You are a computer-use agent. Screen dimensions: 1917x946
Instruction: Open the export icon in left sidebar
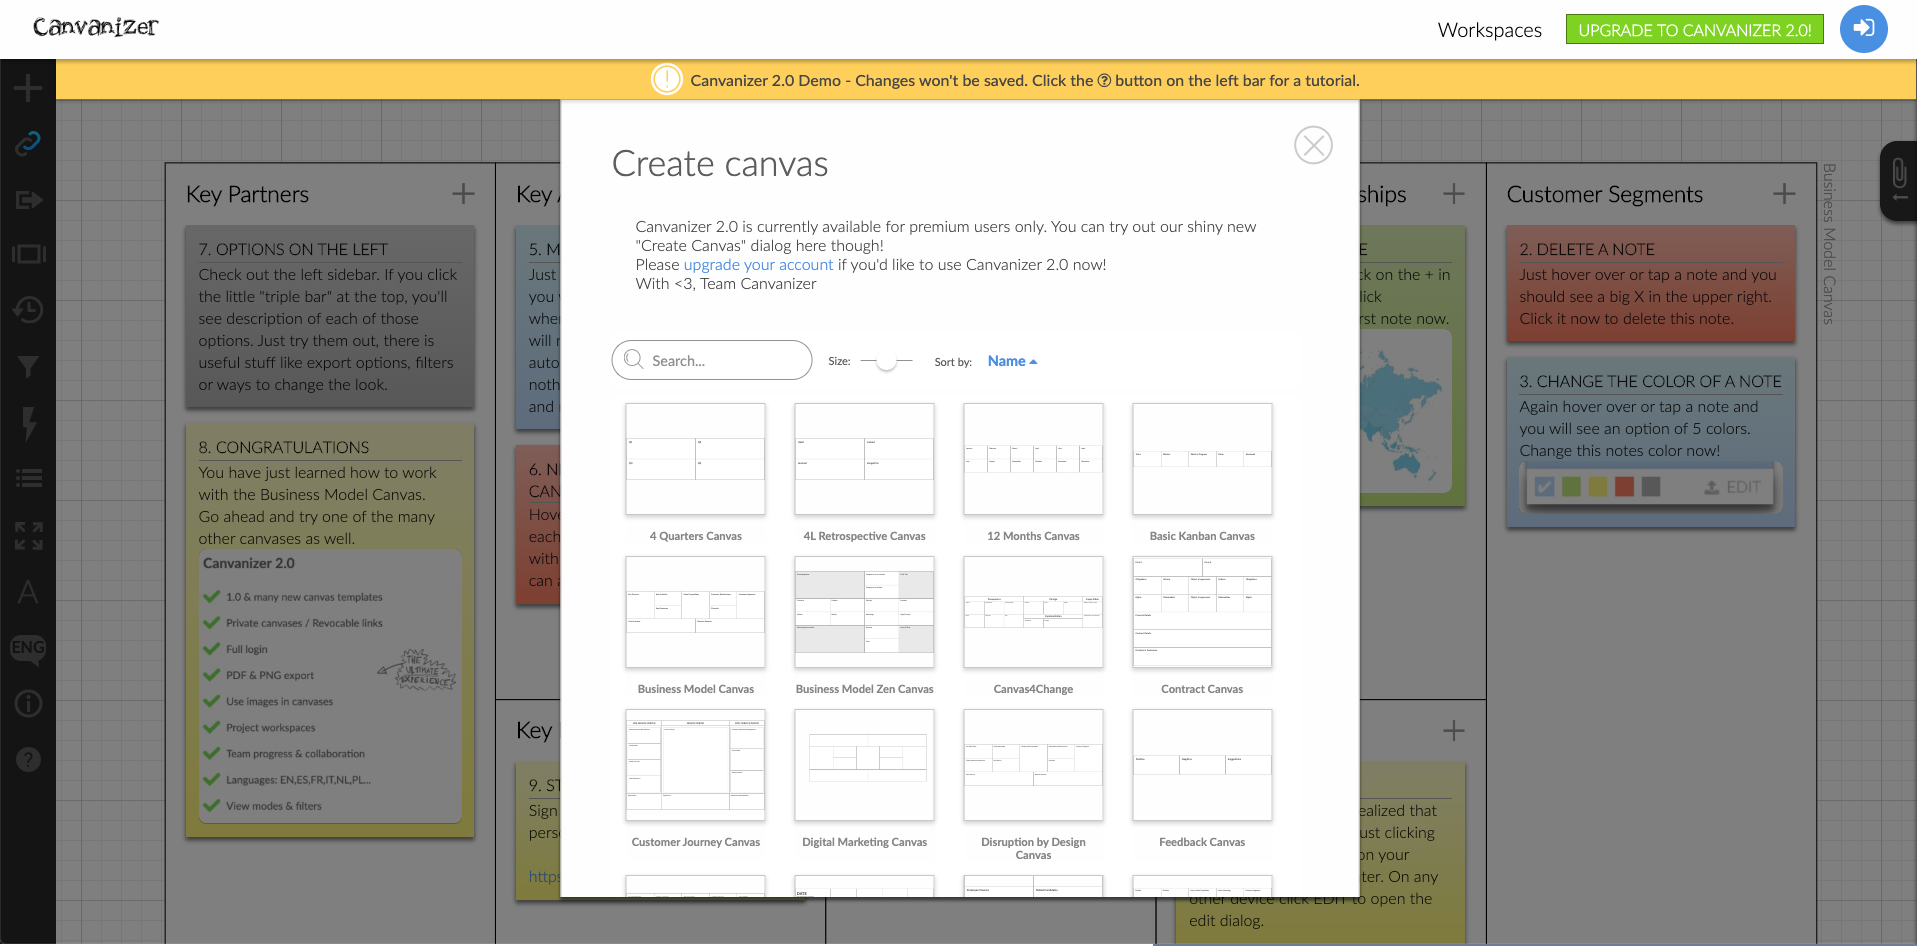point(28,200)
